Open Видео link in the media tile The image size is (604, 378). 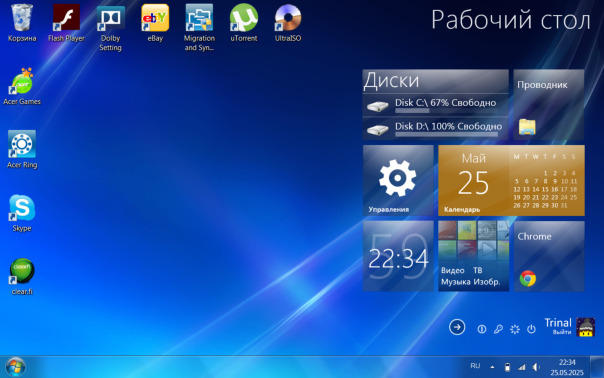[x=453, y=270]
